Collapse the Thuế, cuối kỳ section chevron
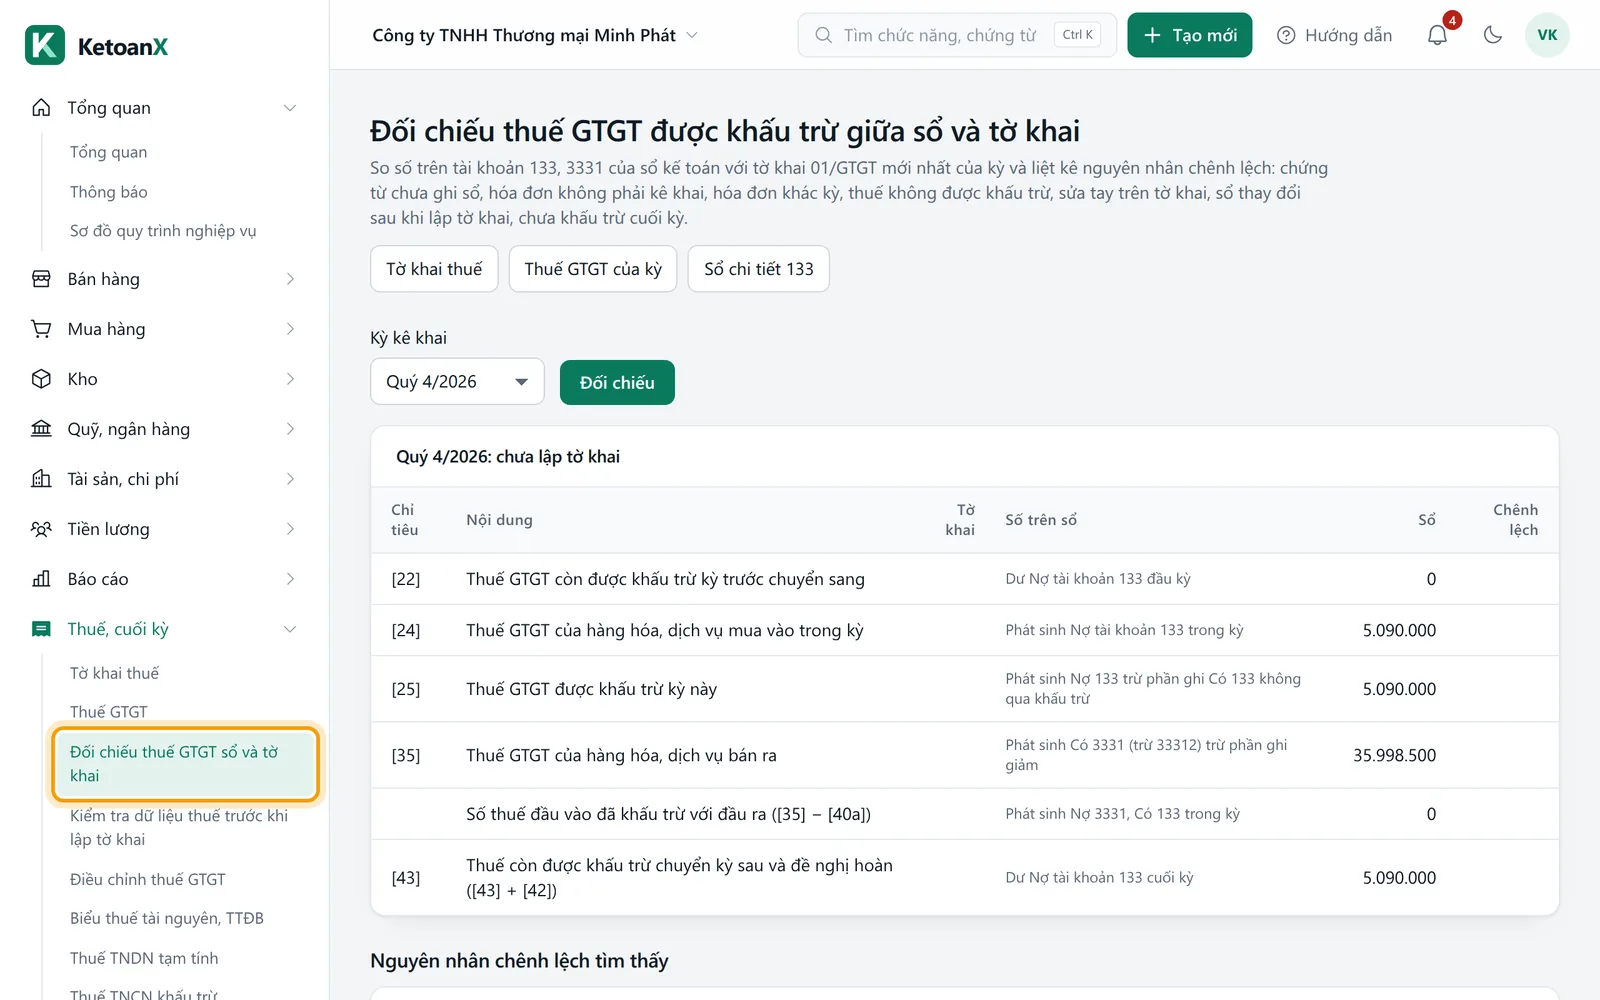1600x1000 pixels. click(x=290, y=629)
